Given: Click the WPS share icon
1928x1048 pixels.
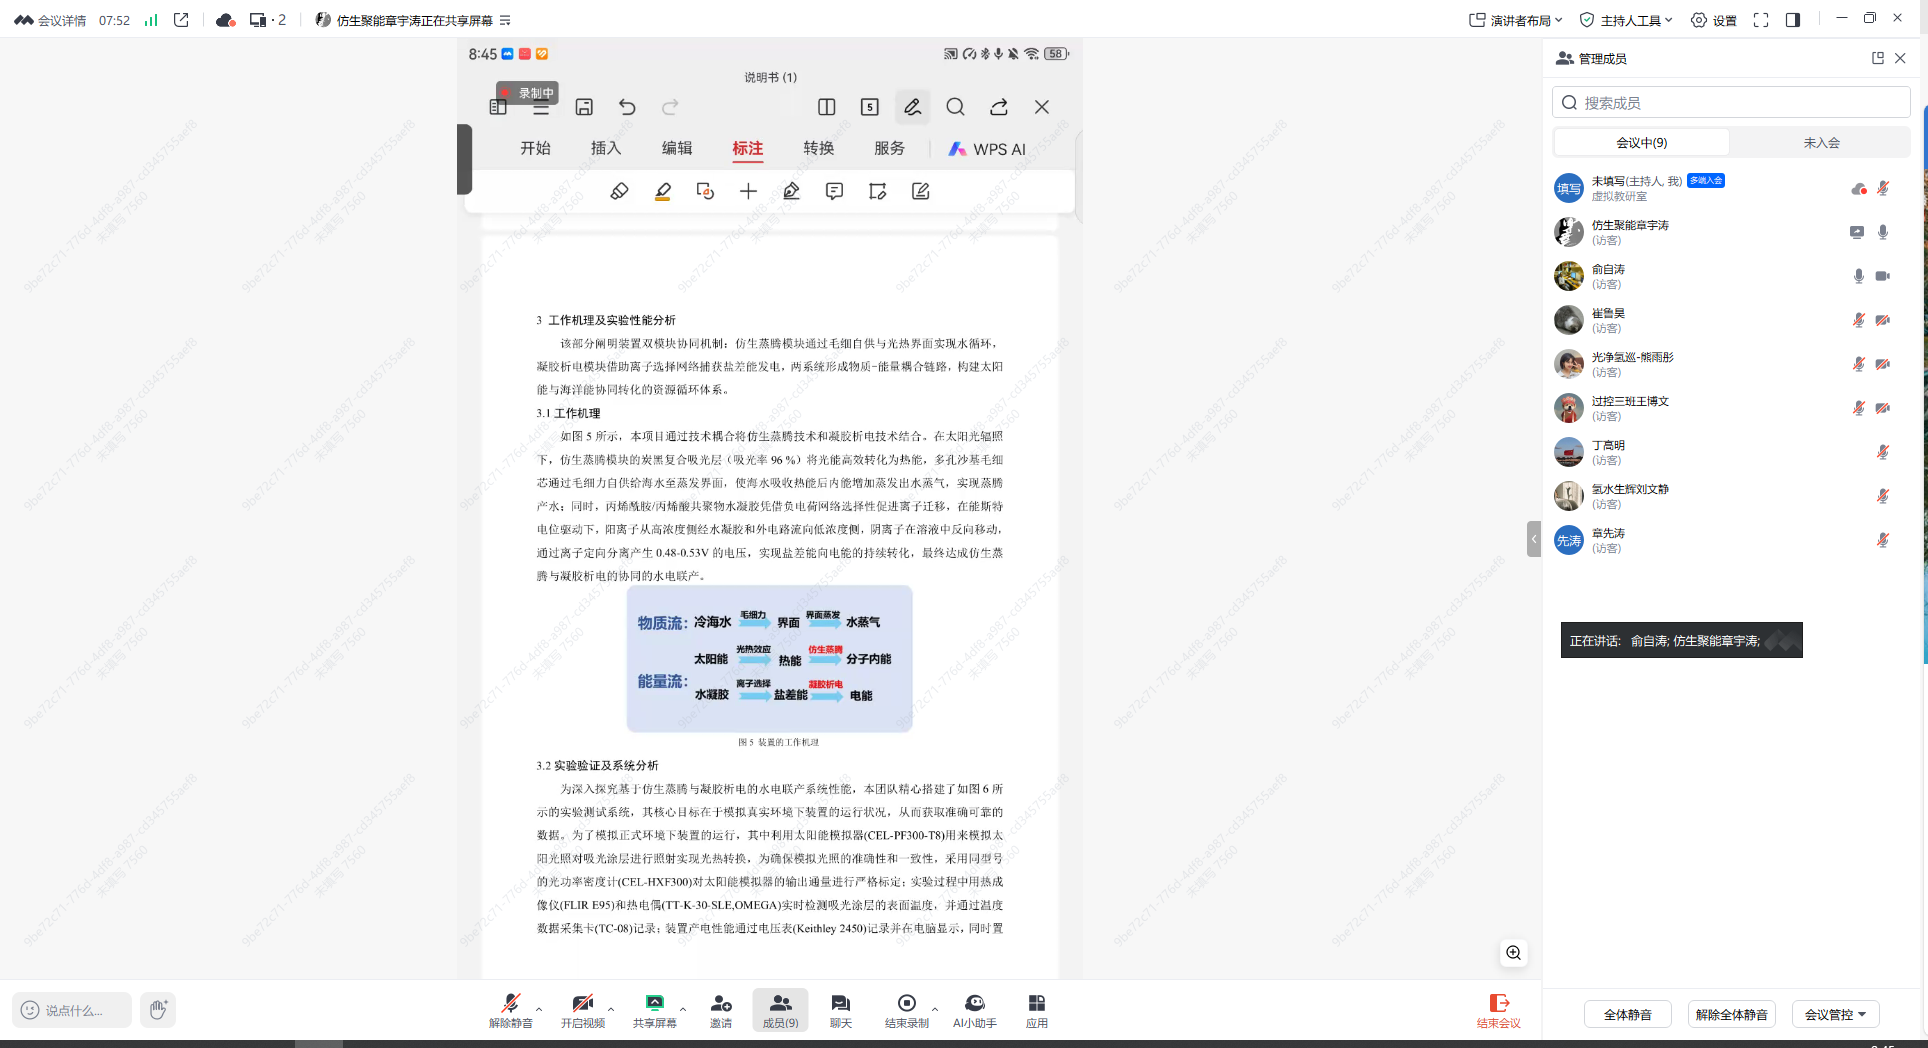Looking at the screenshot, I should coord(999,107).
